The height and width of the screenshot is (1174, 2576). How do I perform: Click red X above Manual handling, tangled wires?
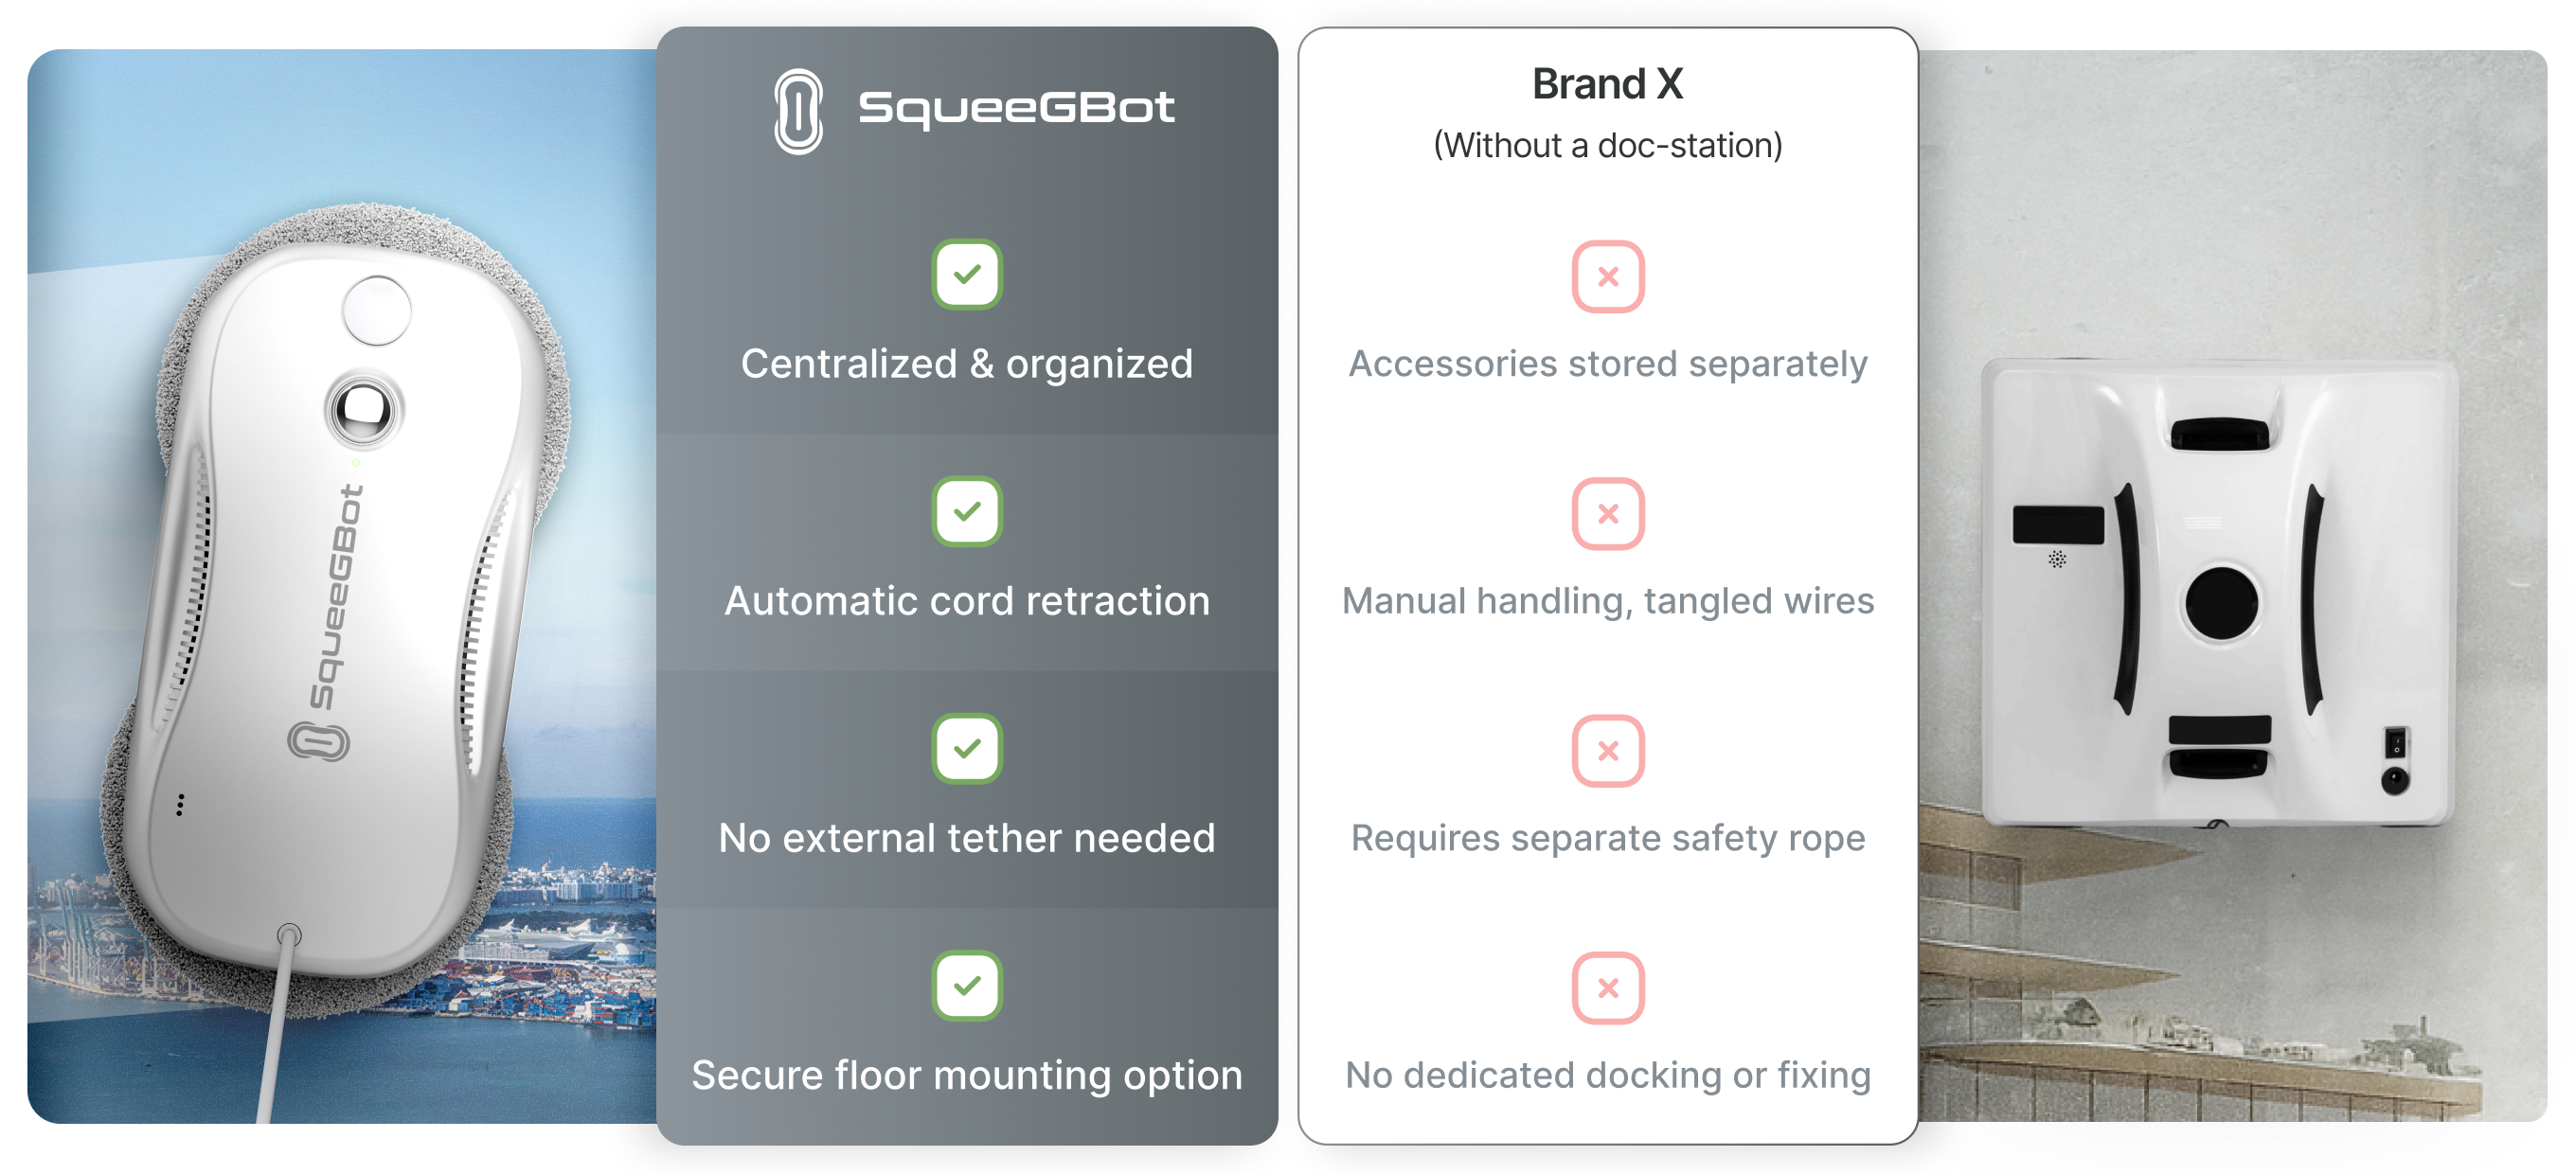point(1608,514)
